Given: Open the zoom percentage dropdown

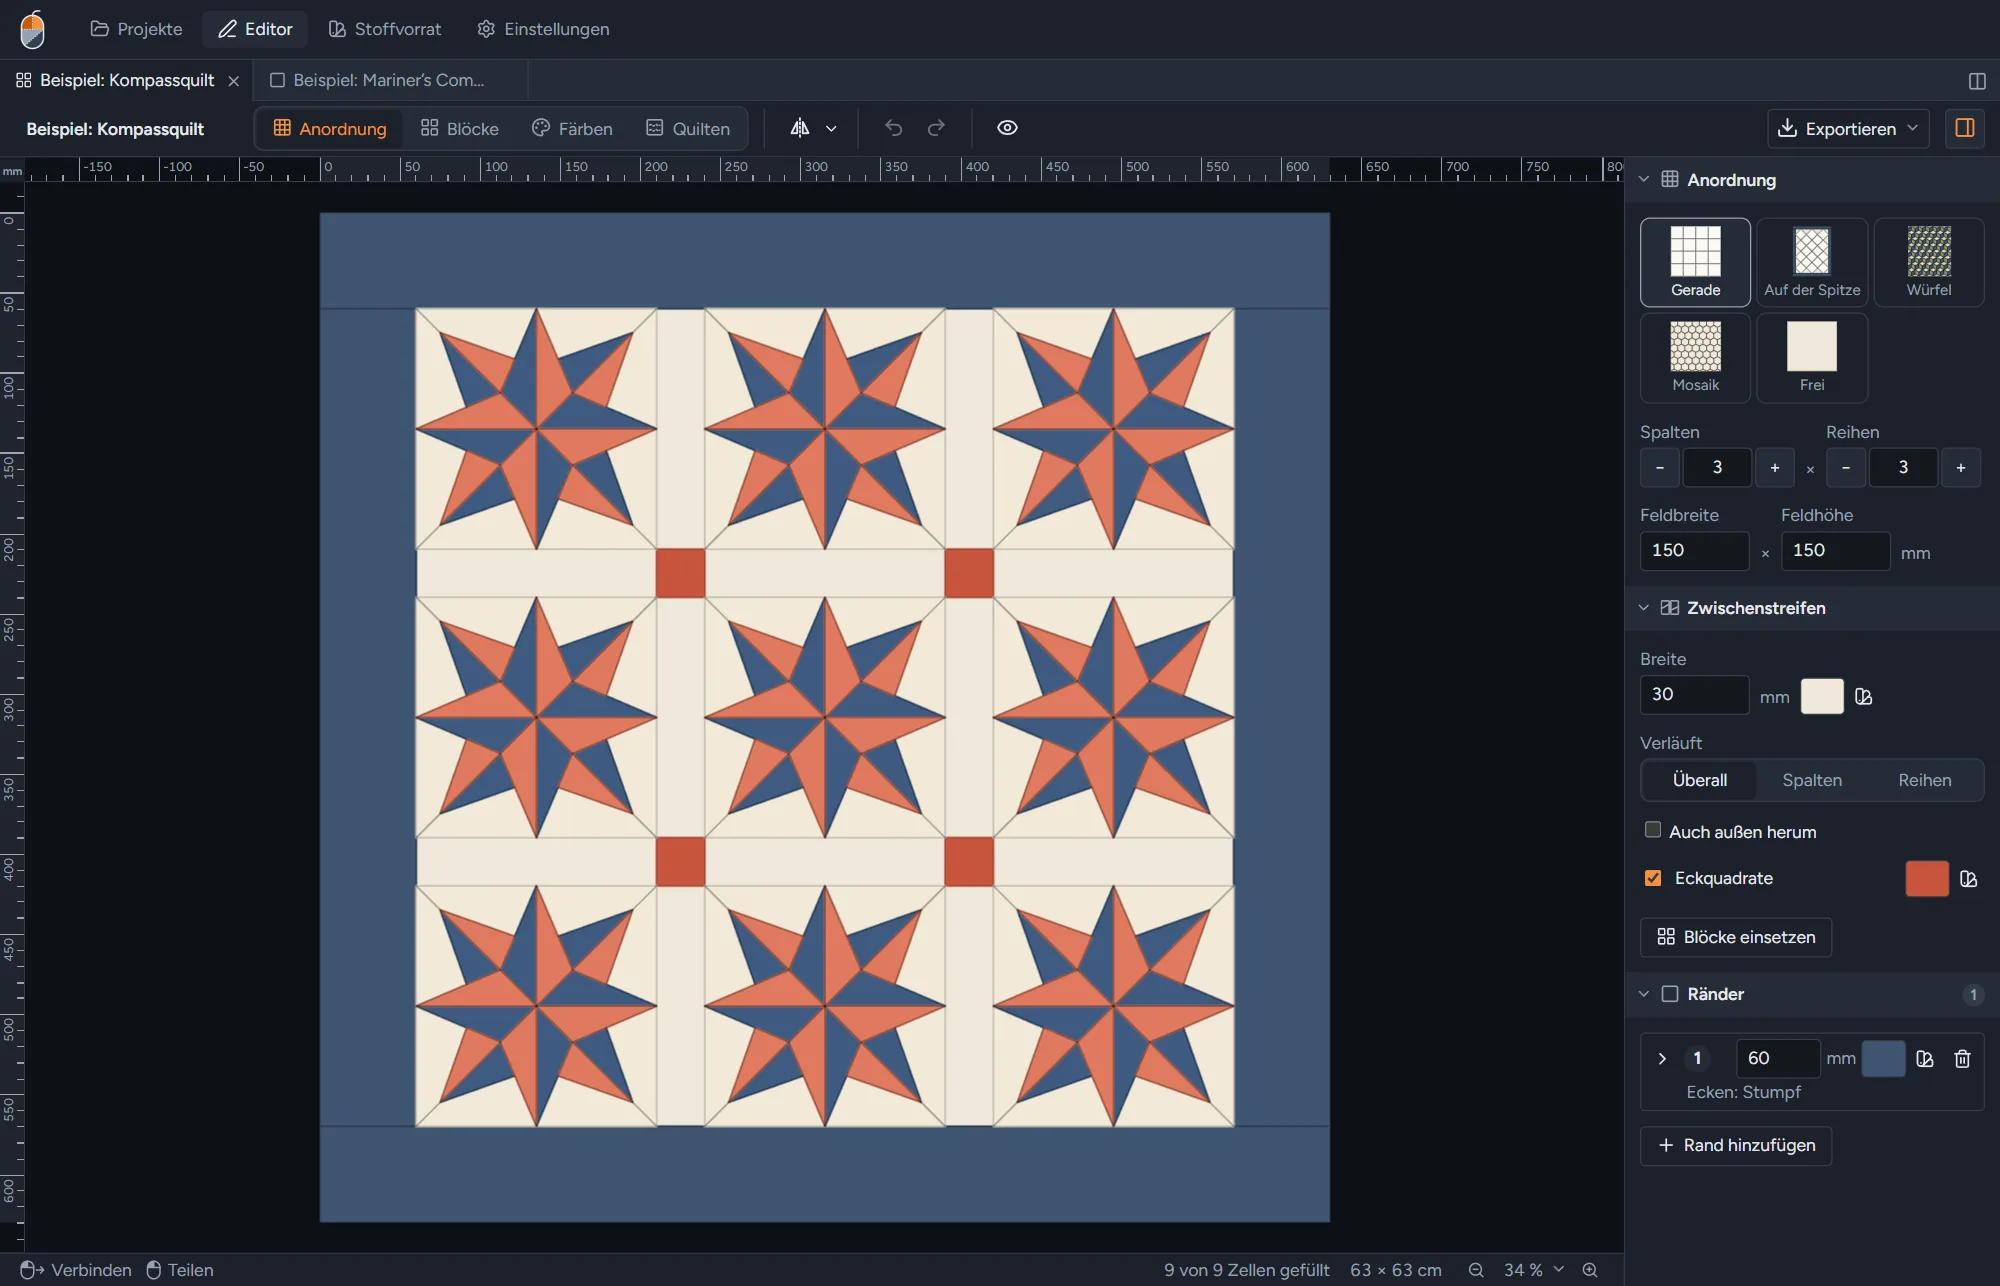Looking at the screenshot, I should coord(1533,1270).
